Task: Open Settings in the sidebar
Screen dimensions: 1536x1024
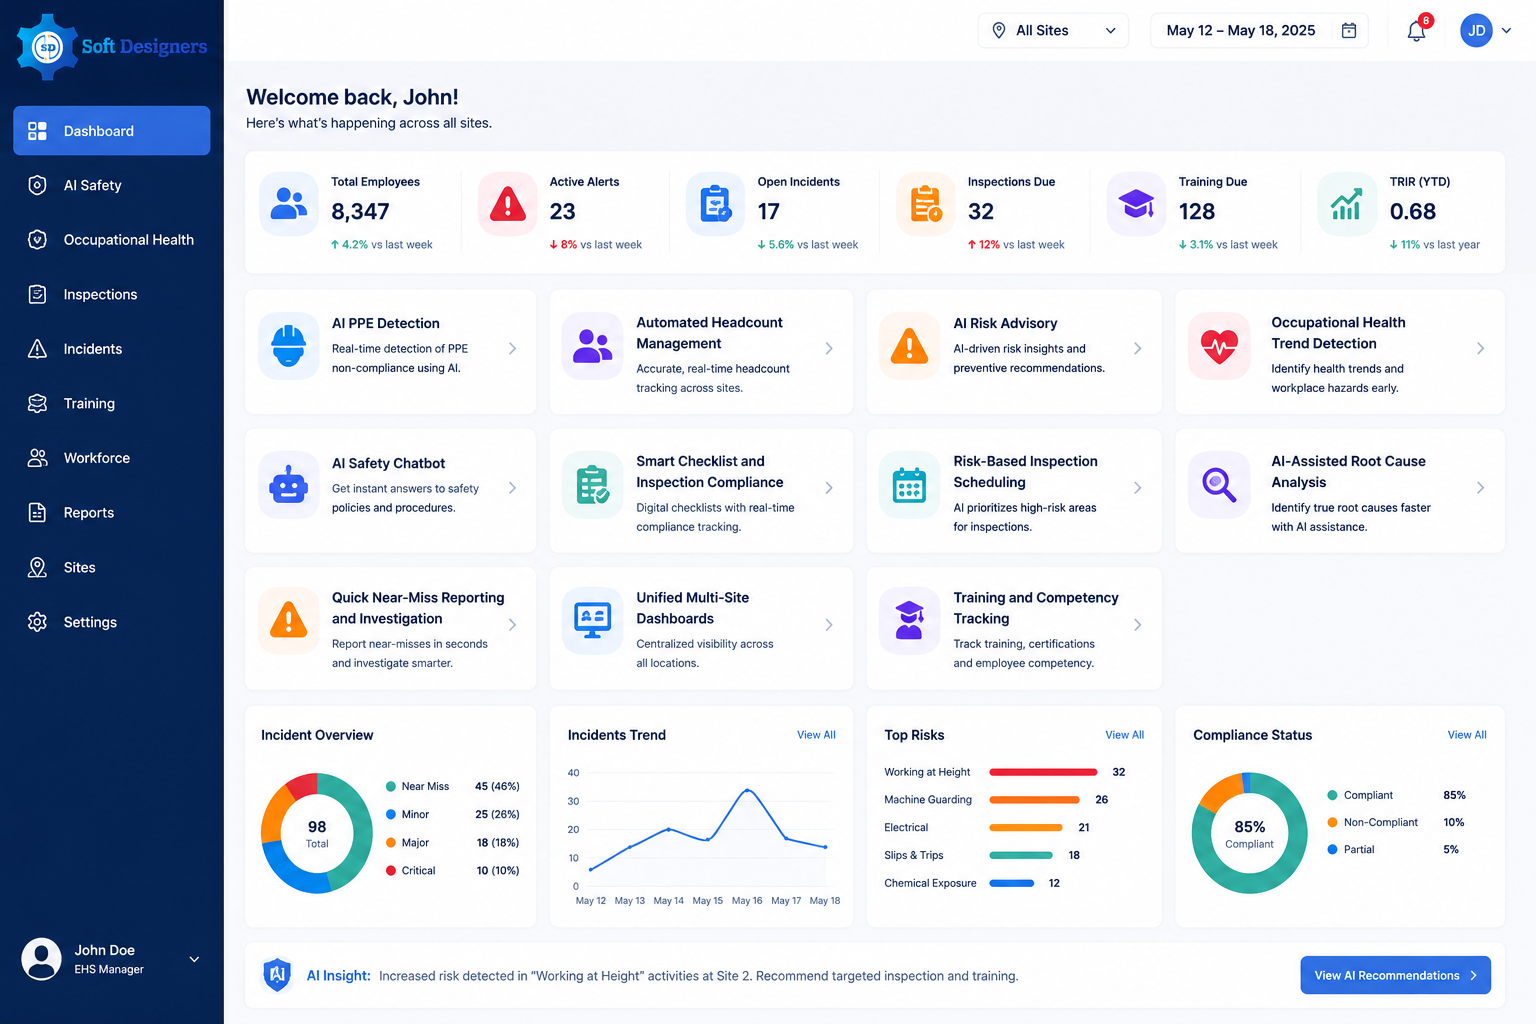Action: [x=112, y=622]
